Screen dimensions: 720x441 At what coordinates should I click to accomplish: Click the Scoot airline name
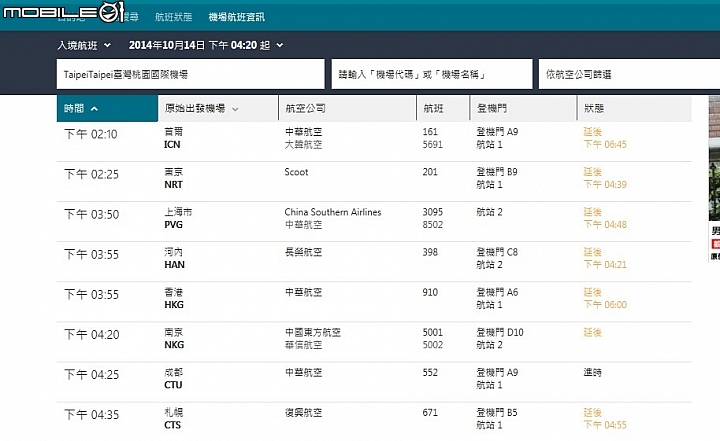[x=296, y=172]
